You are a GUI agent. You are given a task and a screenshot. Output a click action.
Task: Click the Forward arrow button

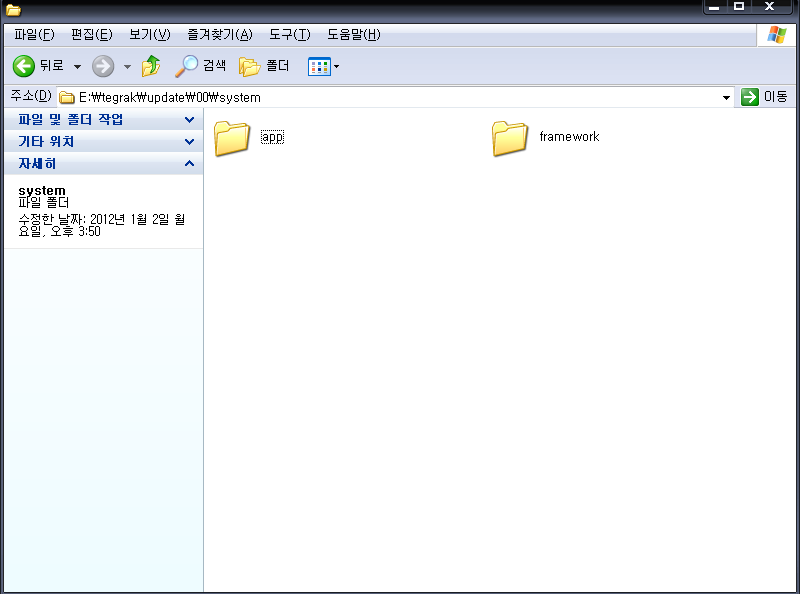[103, 66]
